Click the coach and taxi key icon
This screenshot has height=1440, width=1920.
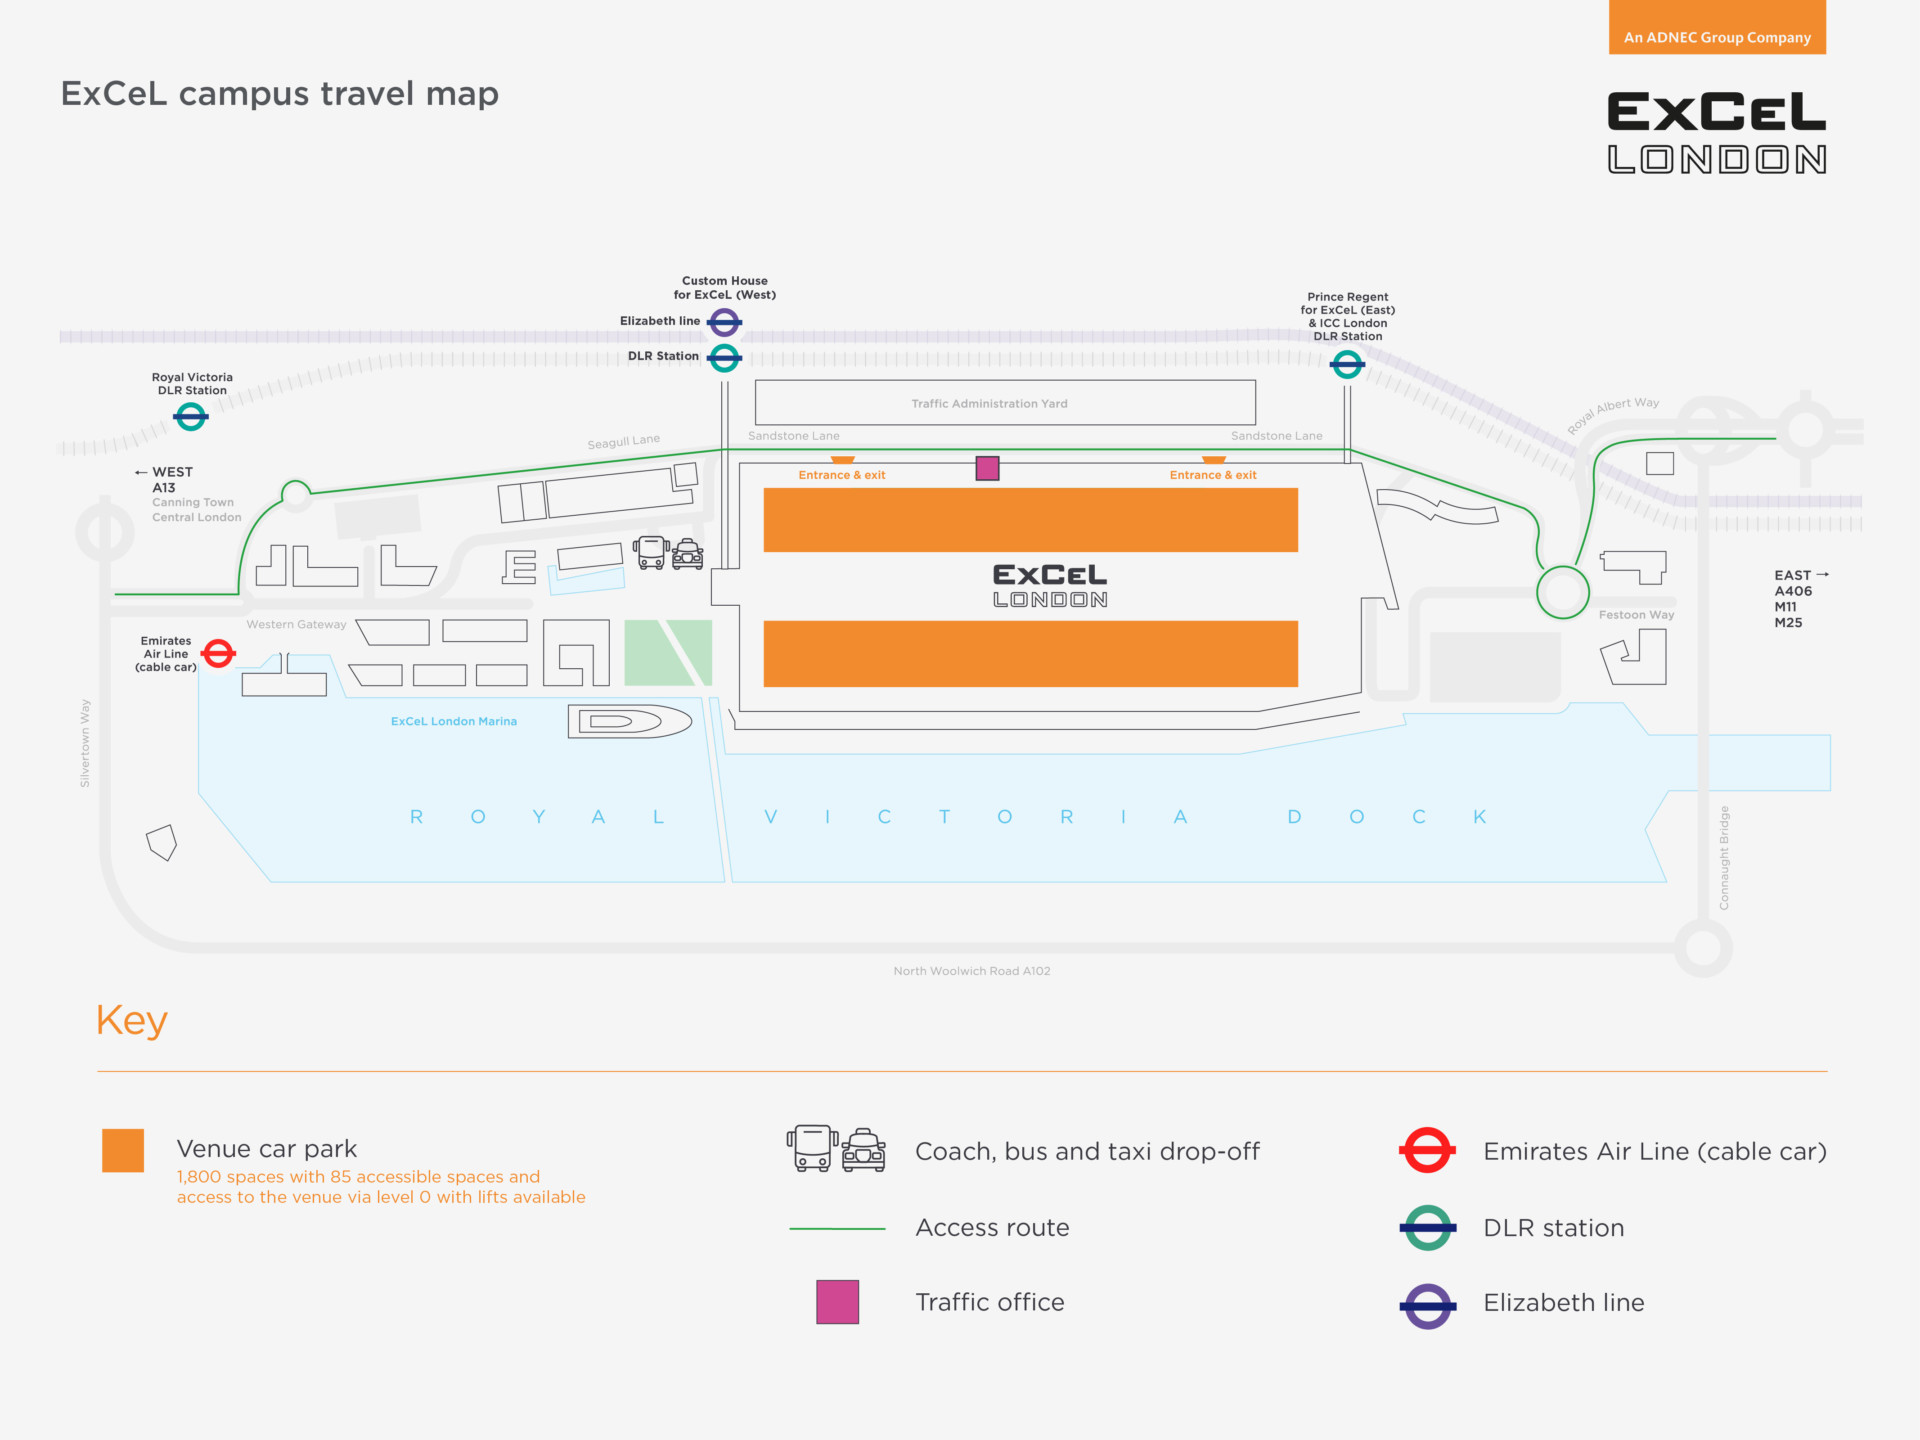[836, 1149]
